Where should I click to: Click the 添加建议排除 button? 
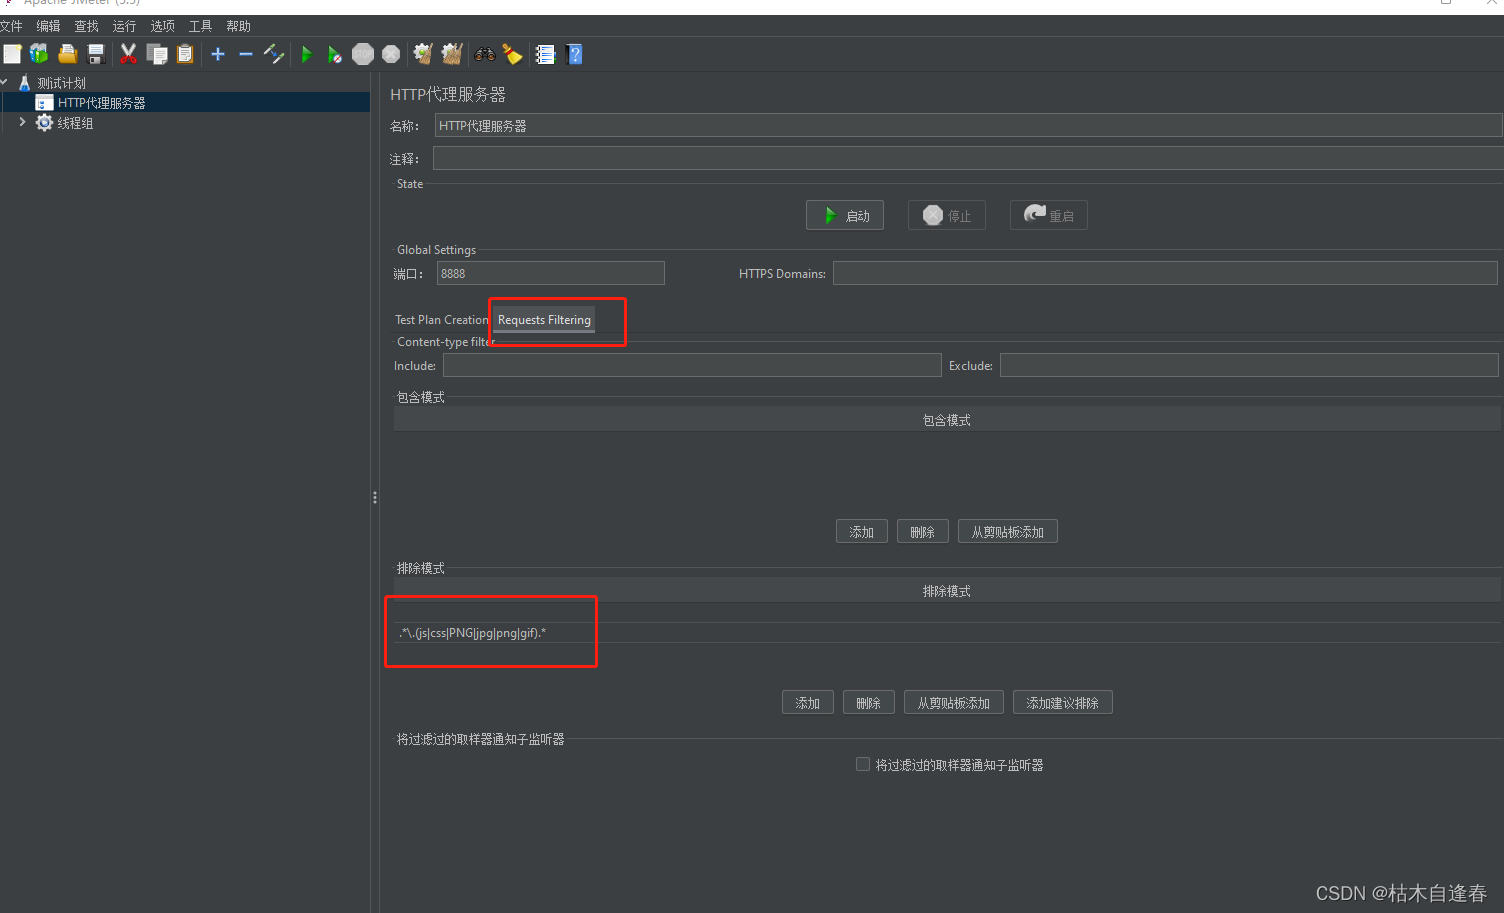[x=1063, y=703]
